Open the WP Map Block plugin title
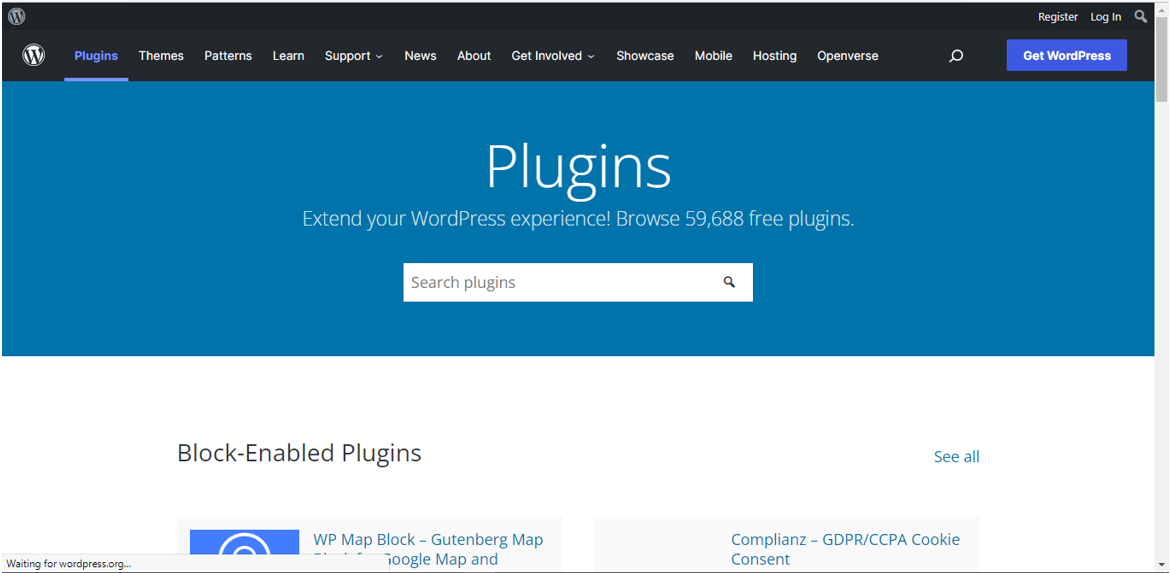 pyautogui.click(x=428, y=549)
